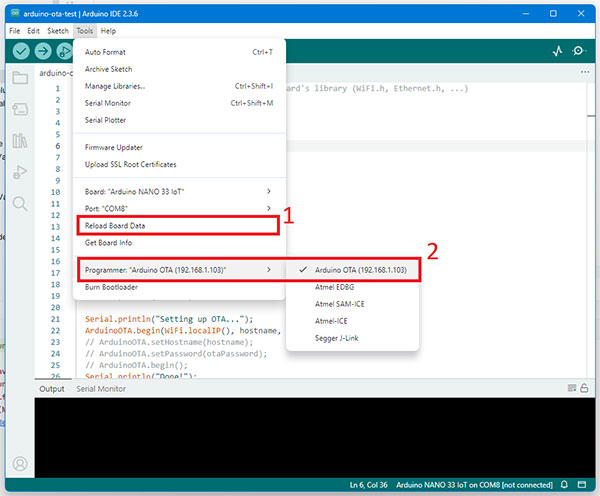Open the Search sidebar magnifier icon
The image size is (600, 496).
point(20,204)
